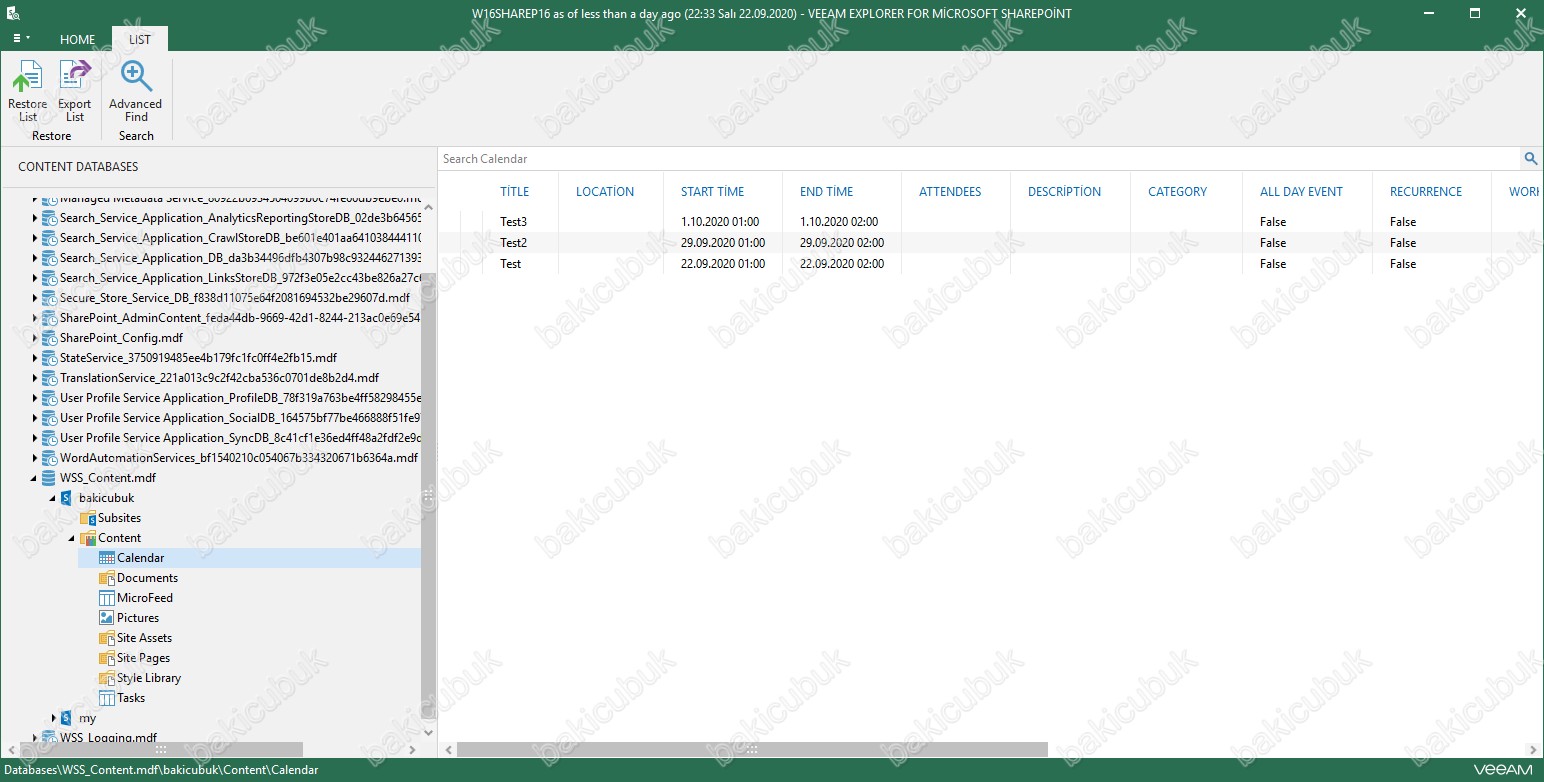Select User Profile Service Application_SocialDB
The image size is (1544, 782).
(240, 417)
